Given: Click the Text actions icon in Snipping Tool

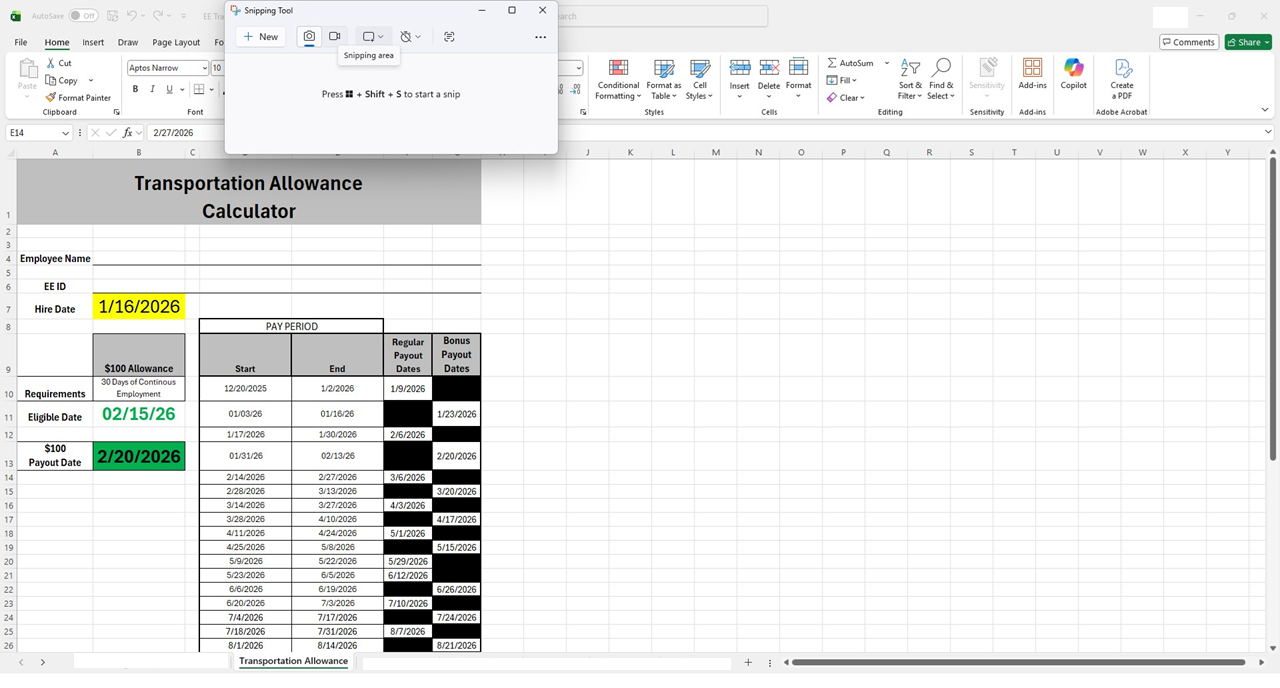Looking at the screenshot, I should pos(449,36).
